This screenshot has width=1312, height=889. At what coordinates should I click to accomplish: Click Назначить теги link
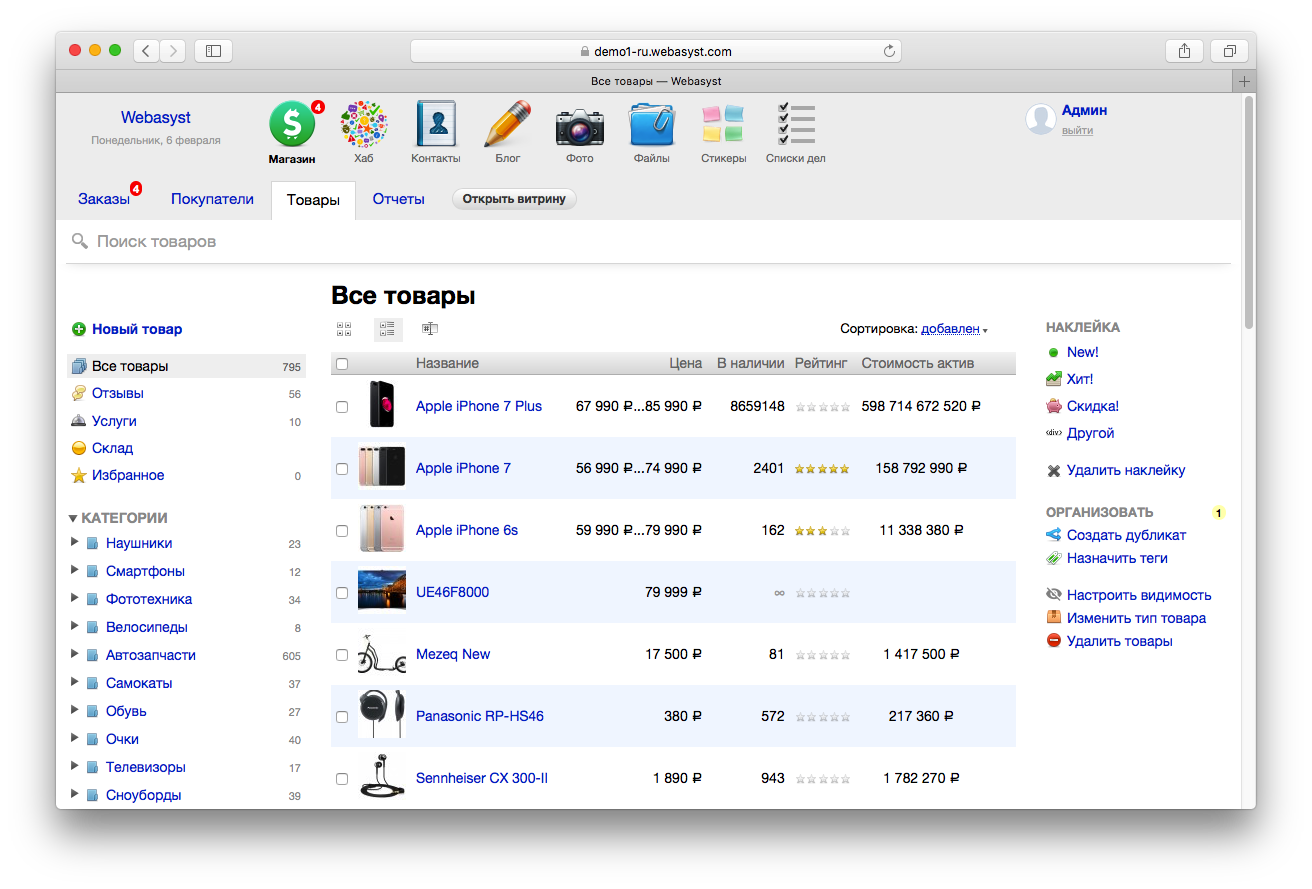[x=1117, y=558]
